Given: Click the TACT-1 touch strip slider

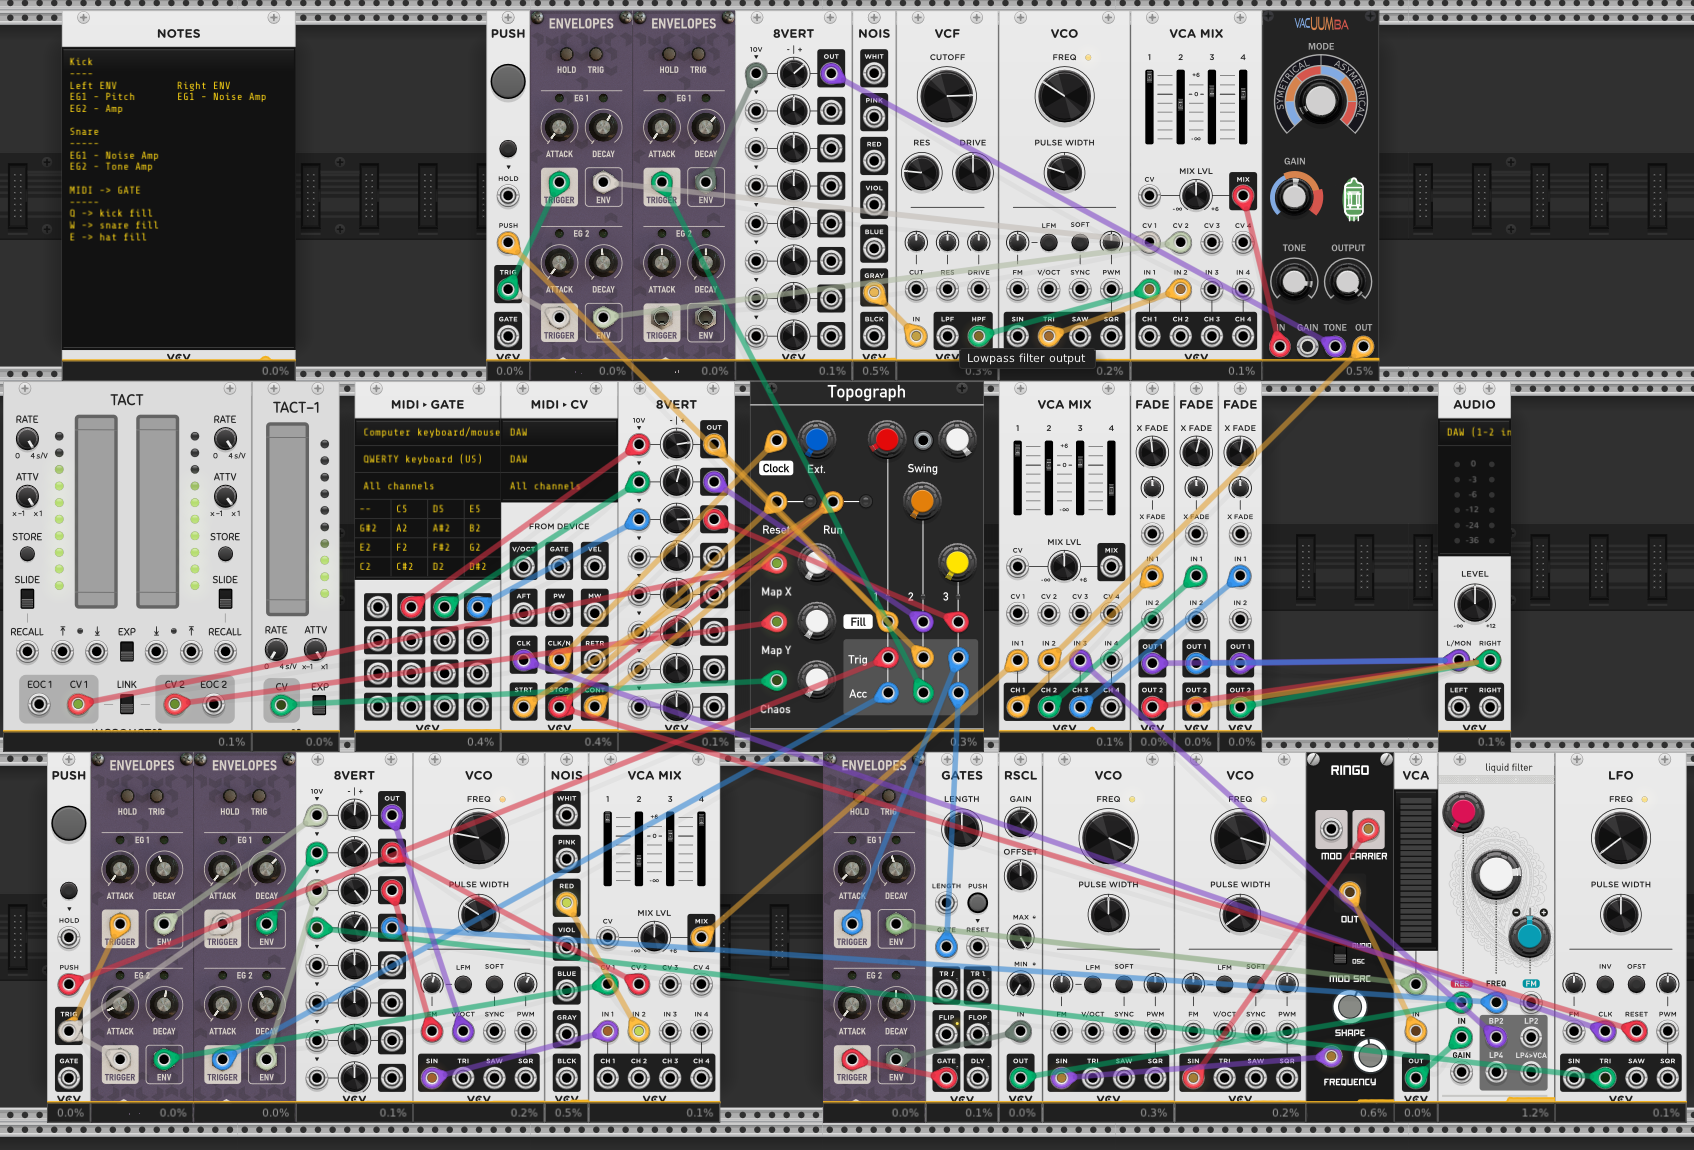Looking at the screenshot, I should (x=287, y=518).
